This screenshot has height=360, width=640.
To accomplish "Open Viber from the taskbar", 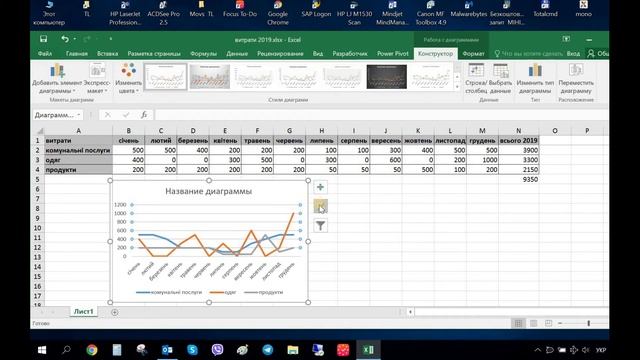I will click(217, 350).
